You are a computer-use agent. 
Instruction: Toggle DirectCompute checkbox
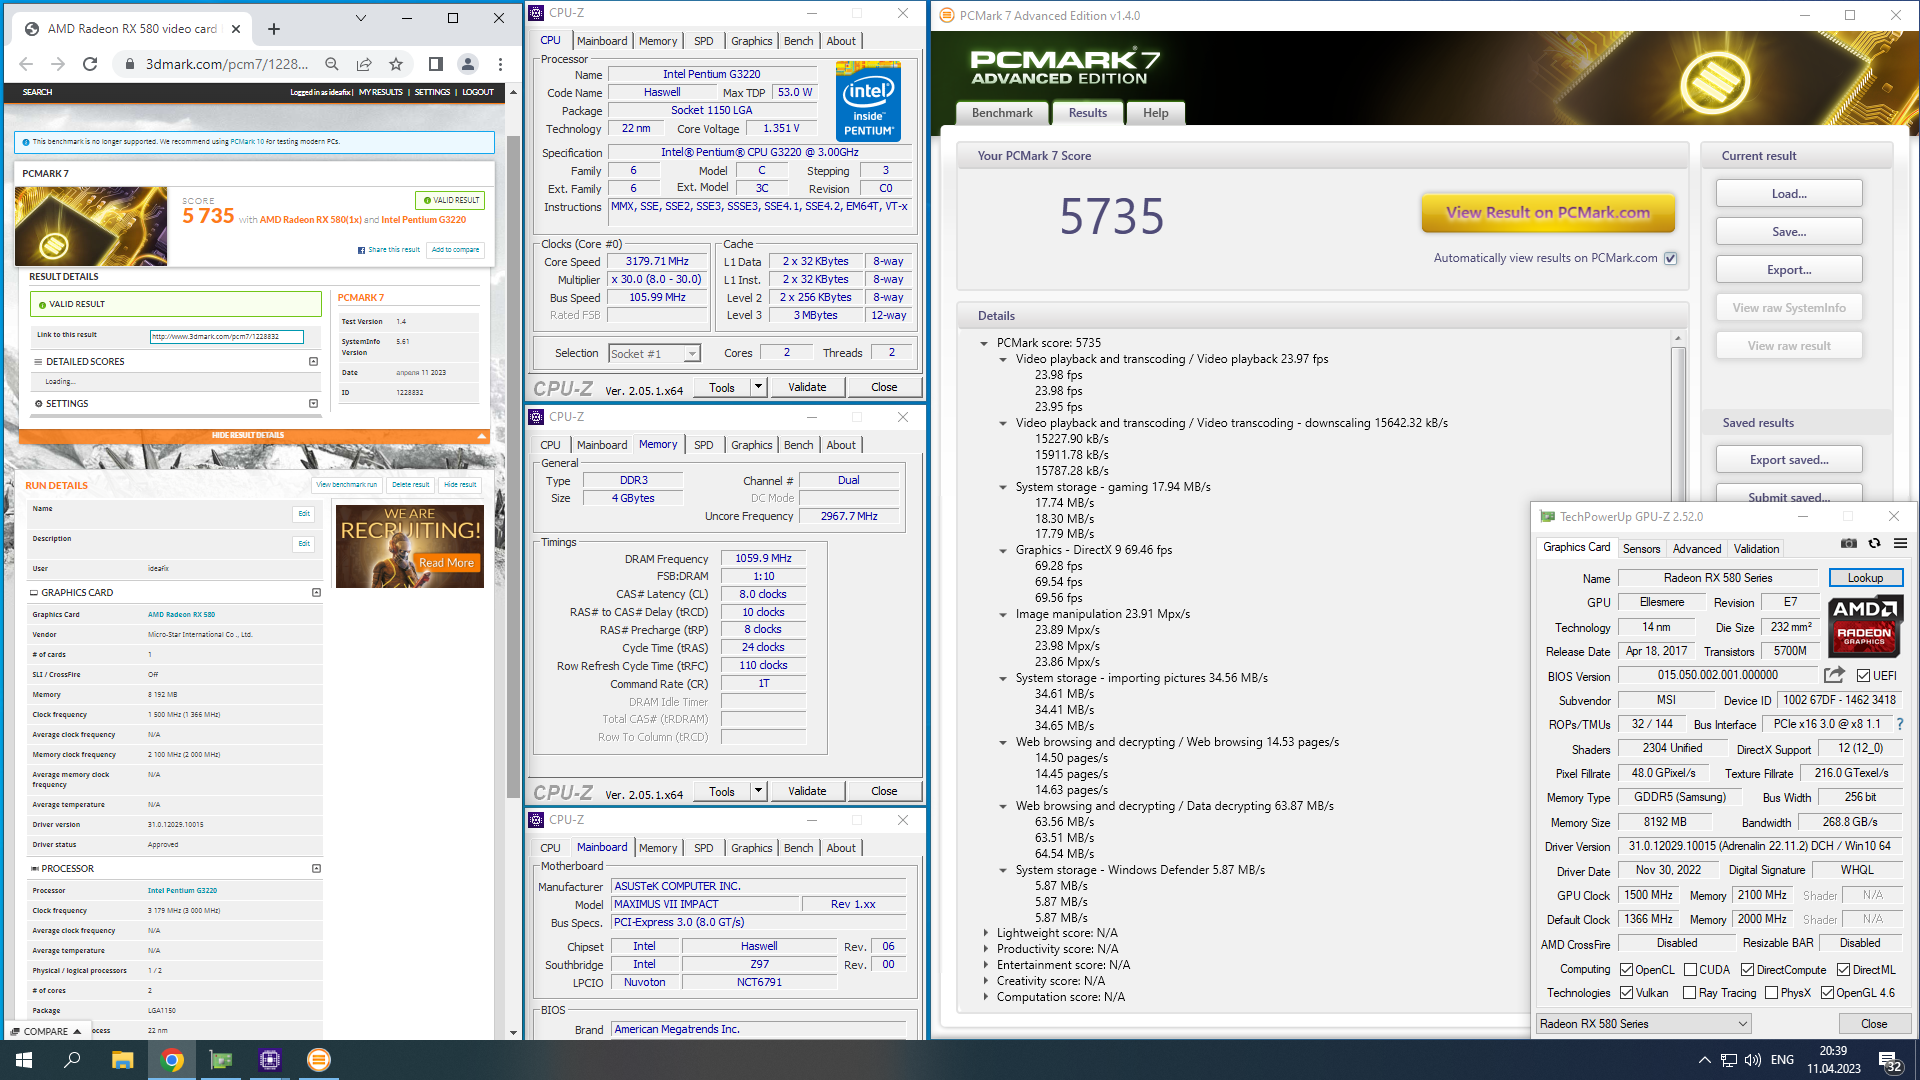click(x=1747, y=970)
